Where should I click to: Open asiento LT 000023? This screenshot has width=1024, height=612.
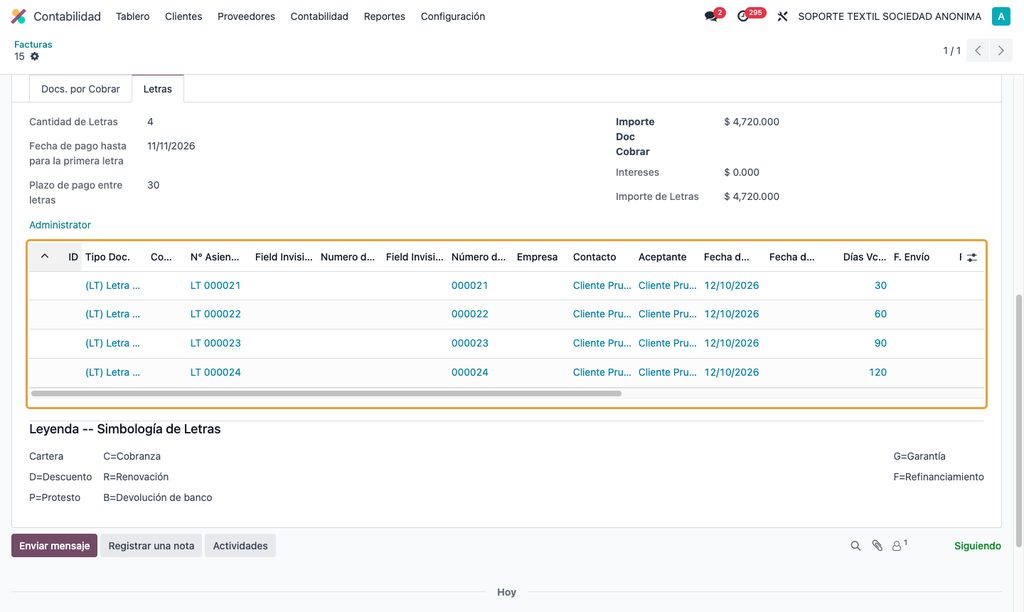click(x=216, y=343)
